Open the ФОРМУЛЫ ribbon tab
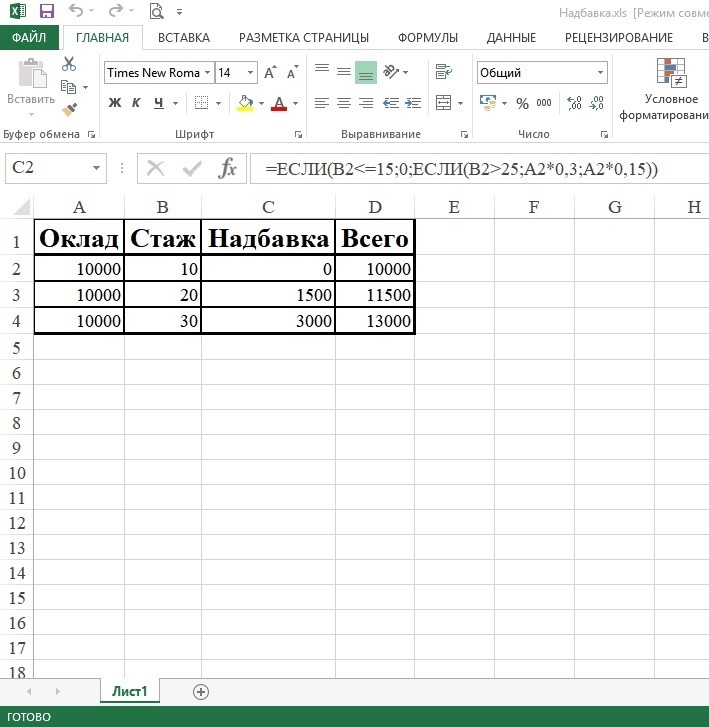The image size is (709, 727). [x=428, y=38]
